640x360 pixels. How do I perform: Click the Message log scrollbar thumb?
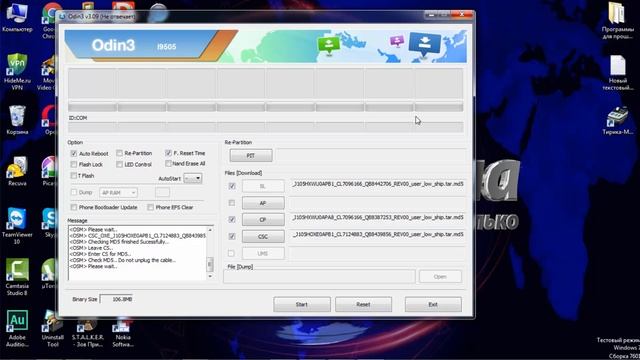pos(210,264)
